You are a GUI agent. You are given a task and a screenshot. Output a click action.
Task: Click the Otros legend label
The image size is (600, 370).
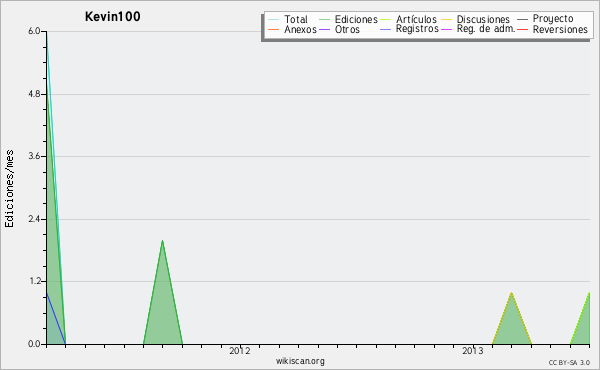(347, 29)
